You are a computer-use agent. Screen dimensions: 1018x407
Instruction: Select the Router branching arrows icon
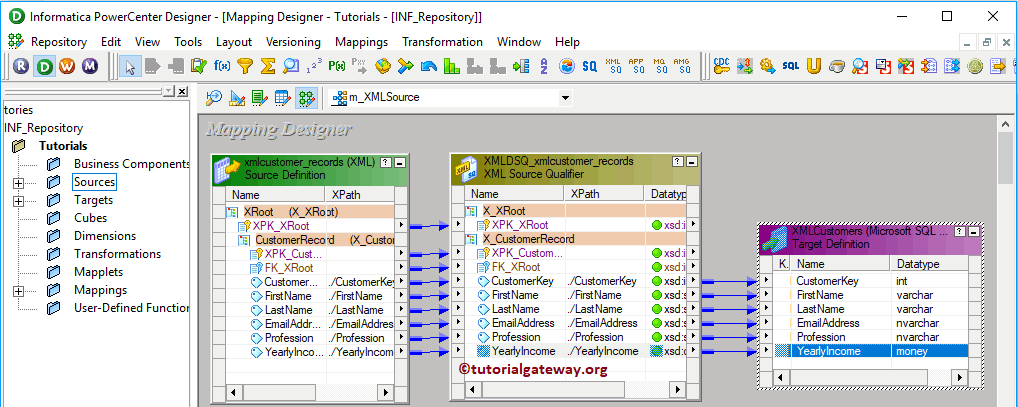click(405, 66)
